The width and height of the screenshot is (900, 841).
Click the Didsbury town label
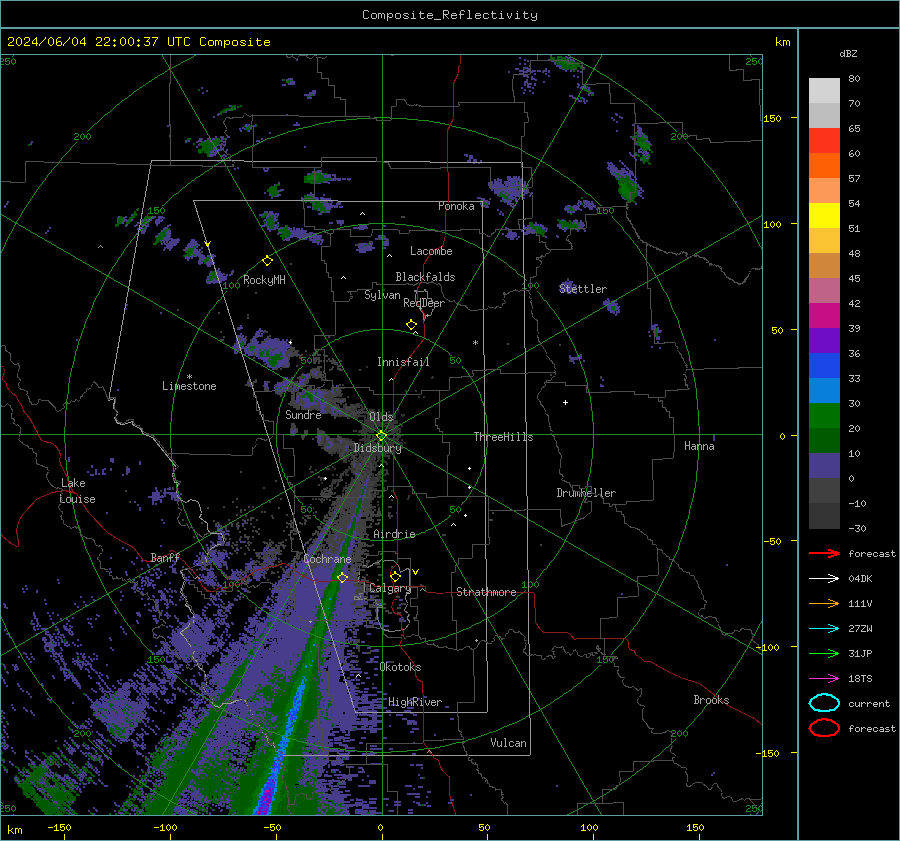(x=377, y=448)
